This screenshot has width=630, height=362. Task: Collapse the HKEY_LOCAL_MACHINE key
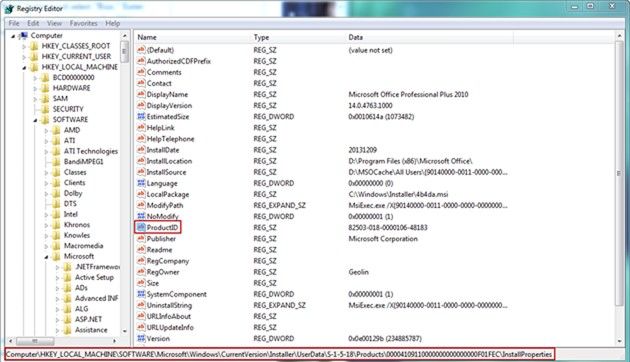(x=24, y=67)
